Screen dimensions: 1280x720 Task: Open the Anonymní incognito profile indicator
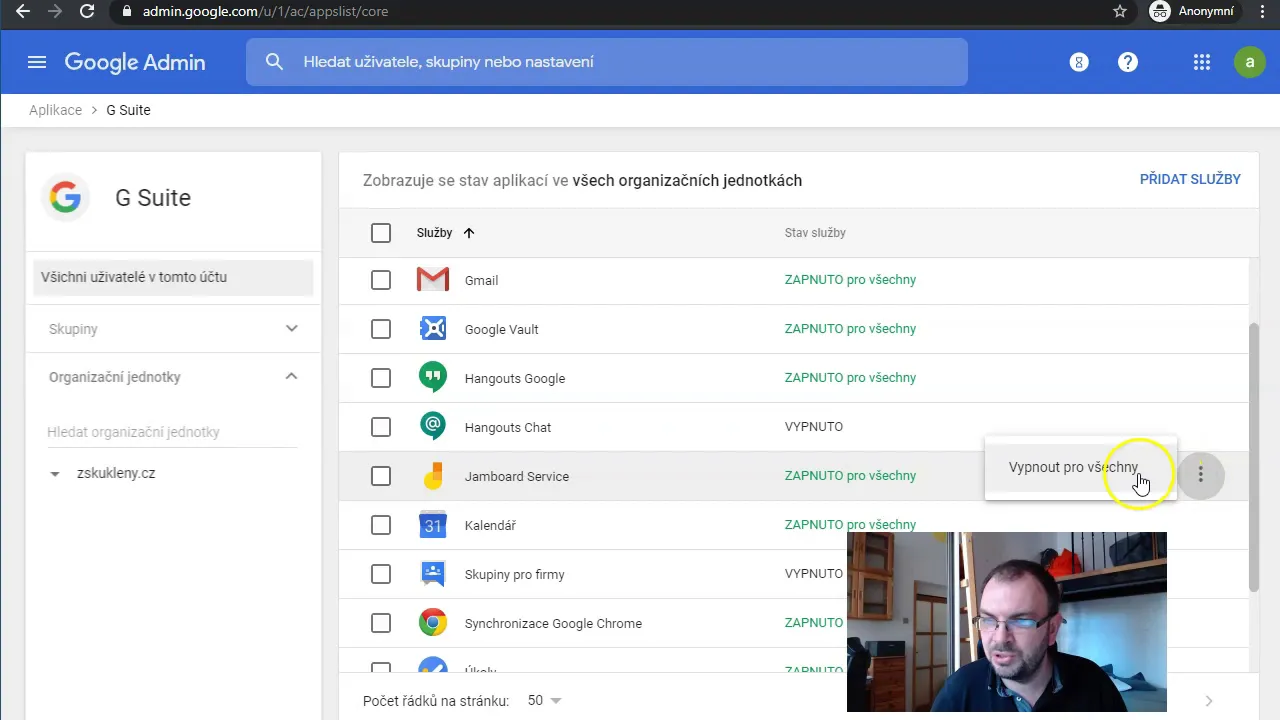point(1194,11)
